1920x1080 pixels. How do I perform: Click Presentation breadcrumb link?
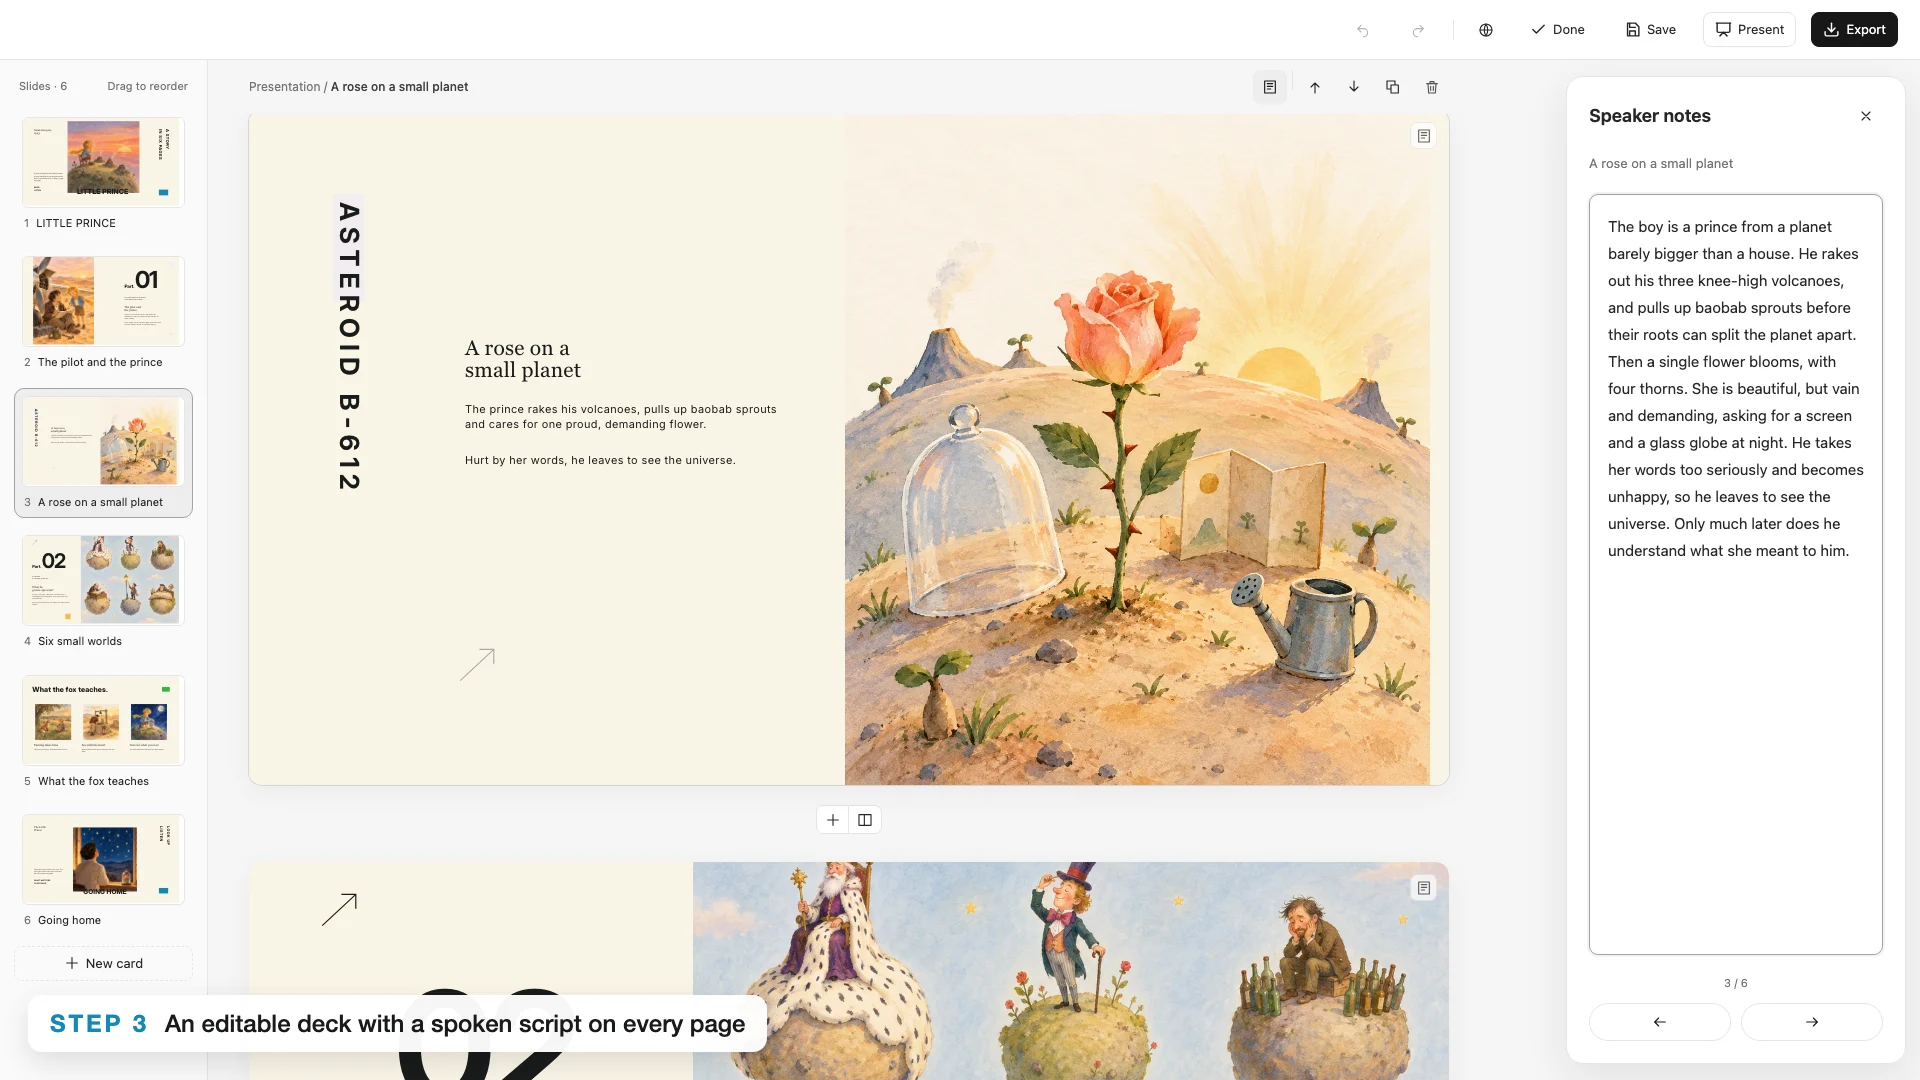coord(284,87)
